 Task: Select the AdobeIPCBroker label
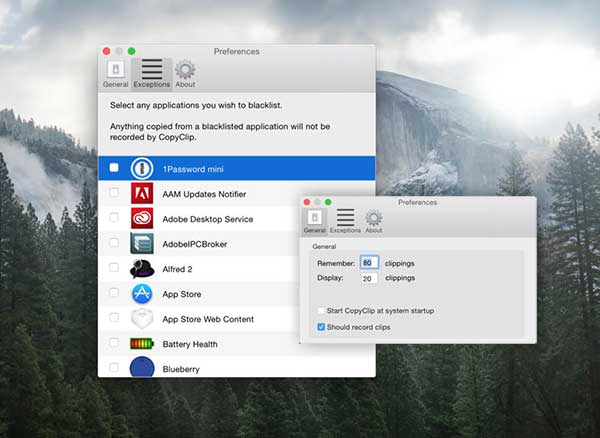click(194, 244)
